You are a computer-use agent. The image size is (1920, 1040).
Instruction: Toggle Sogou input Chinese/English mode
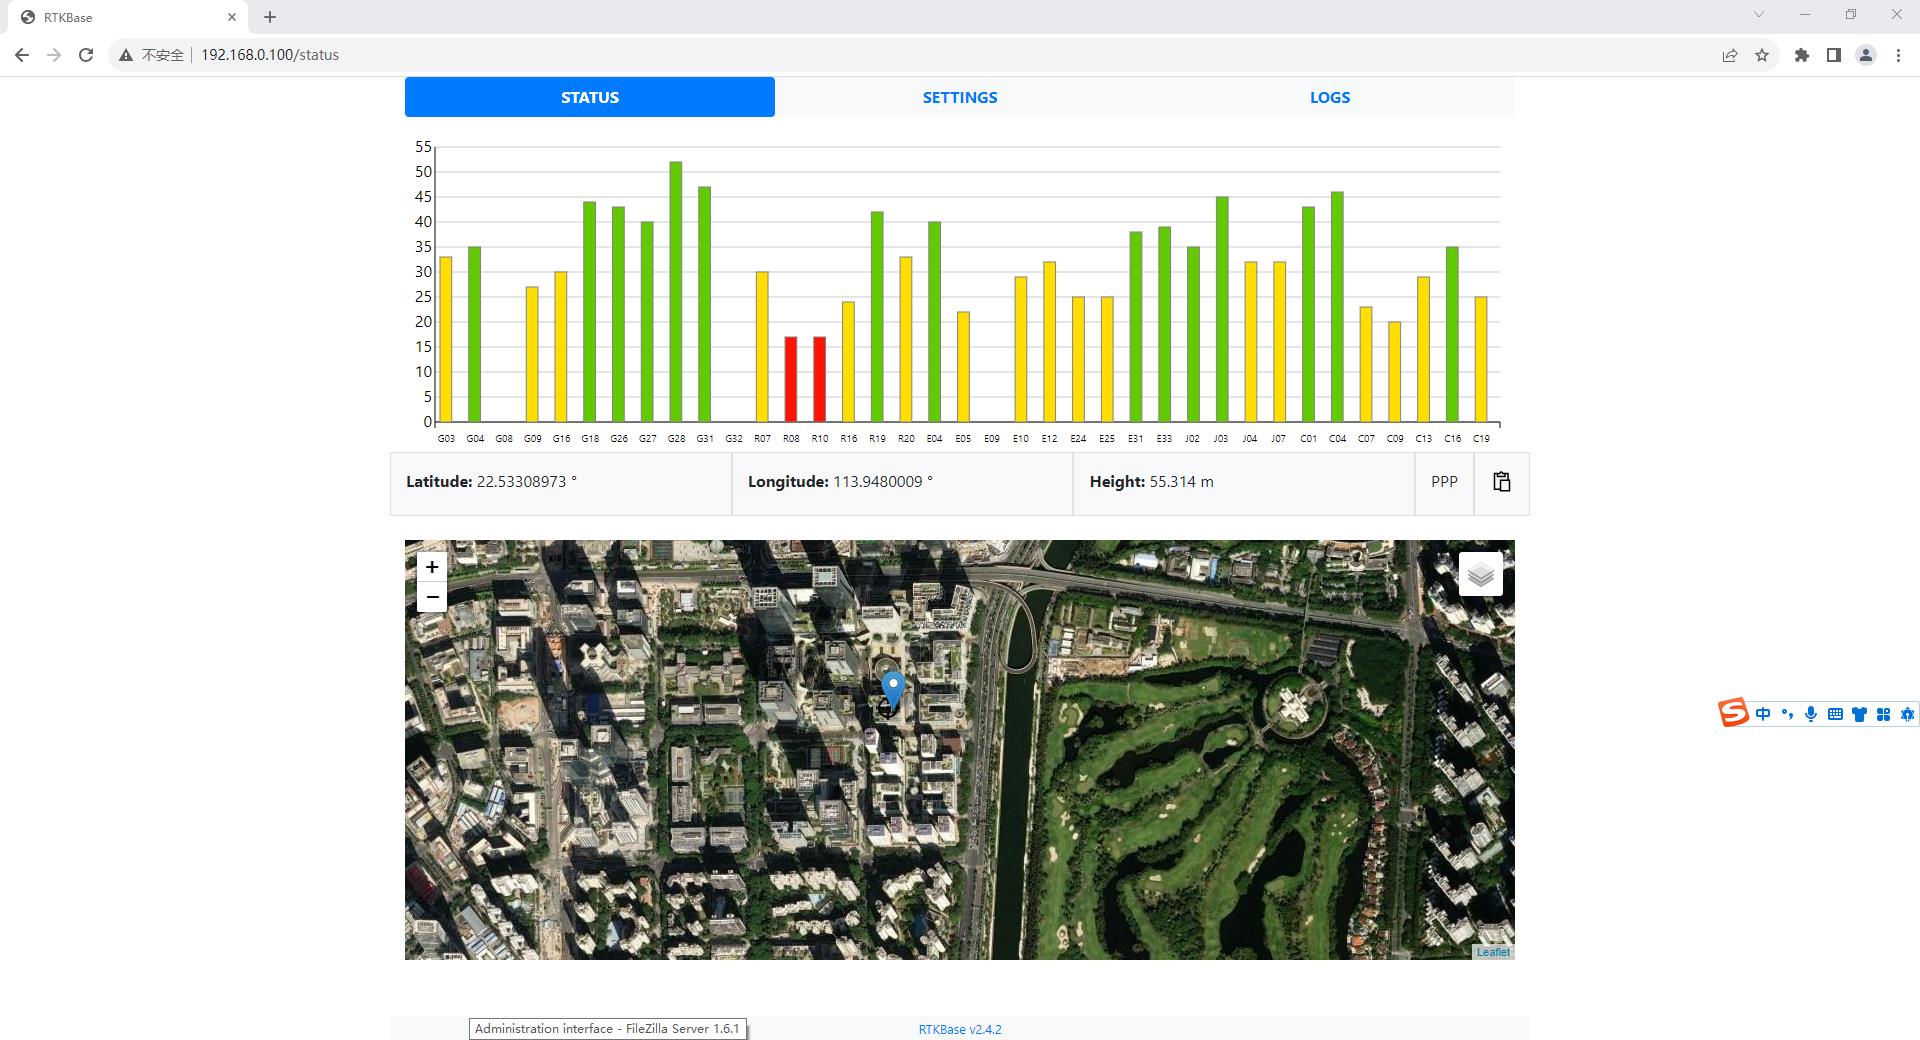pos(1762,714)
